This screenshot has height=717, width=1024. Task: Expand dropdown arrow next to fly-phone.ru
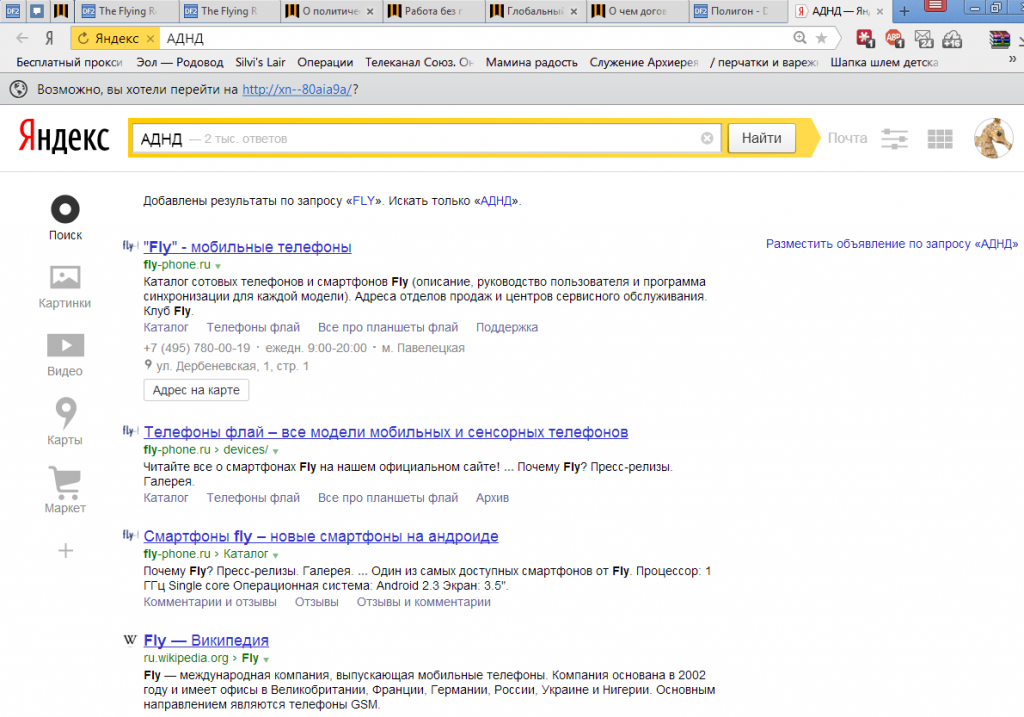pos(218,266)
